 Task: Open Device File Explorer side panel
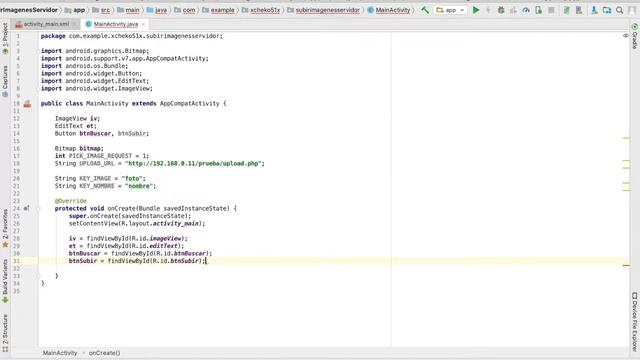(x=635, y=321)
